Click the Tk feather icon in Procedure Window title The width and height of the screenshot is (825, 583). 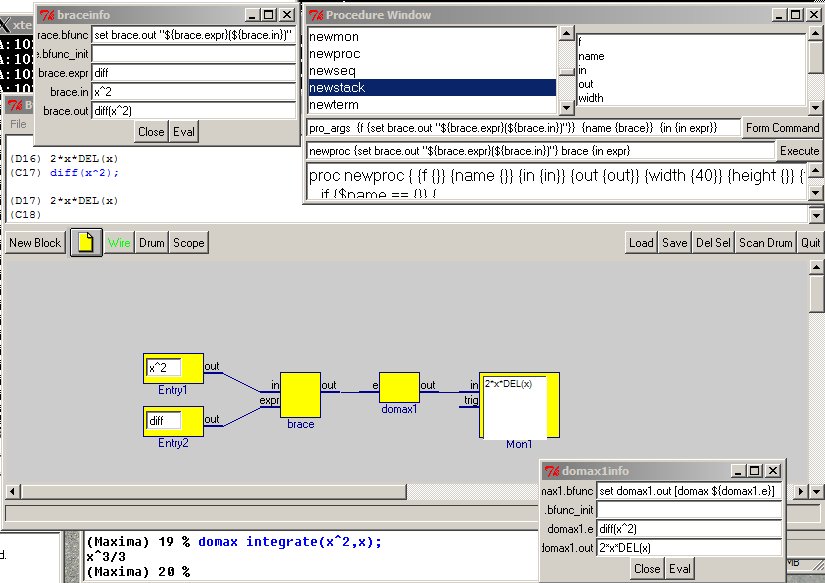[316, 15]
